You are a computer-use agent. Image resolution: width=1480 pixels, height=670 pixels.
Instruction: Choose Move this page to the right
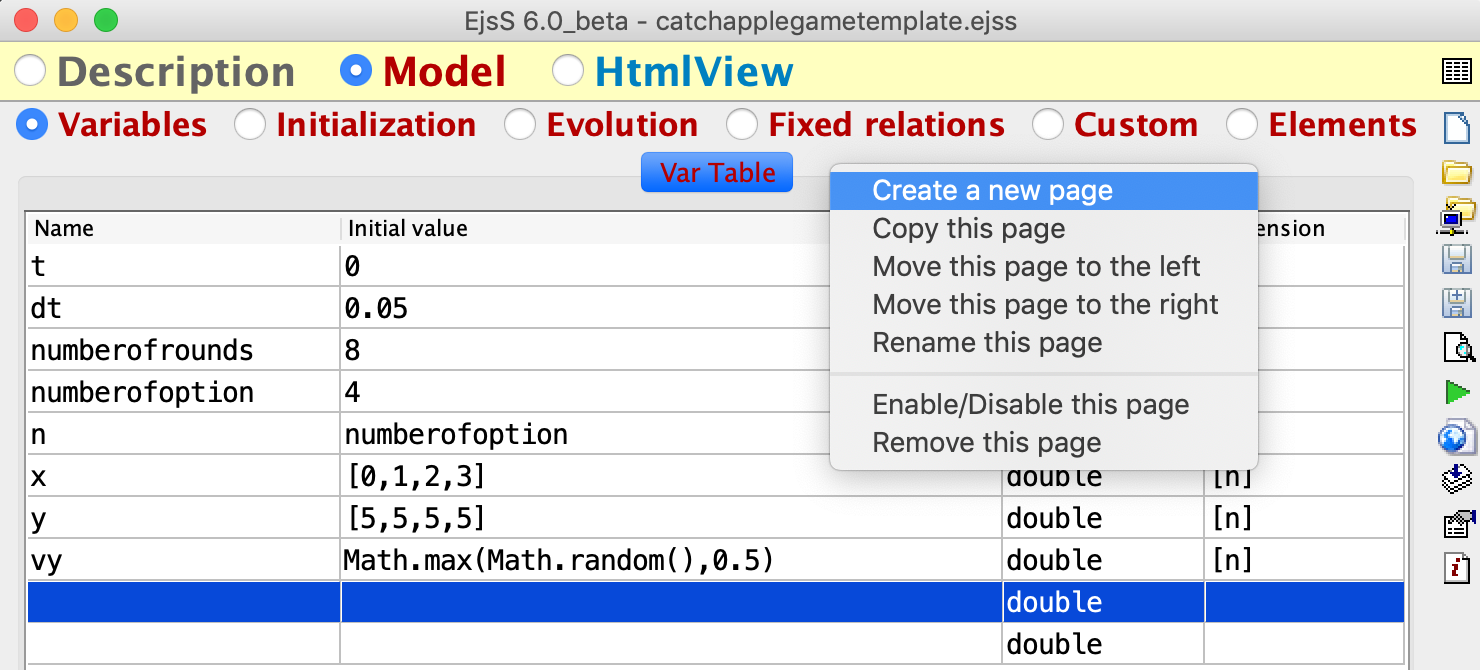click(1044, 304)
